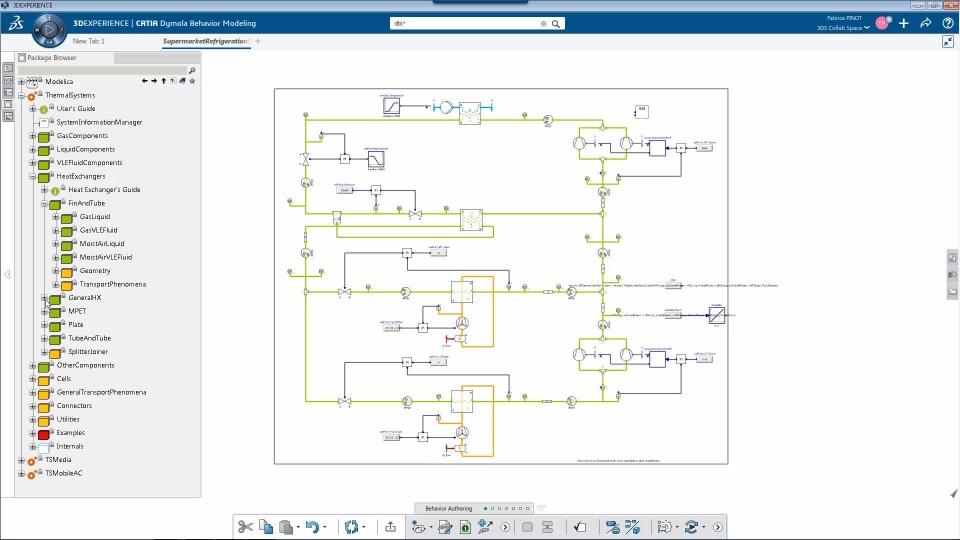Collapse left panel with side chevron
Image resolution: width=960 pixels, height=540 pixels.
click(8, 275)
